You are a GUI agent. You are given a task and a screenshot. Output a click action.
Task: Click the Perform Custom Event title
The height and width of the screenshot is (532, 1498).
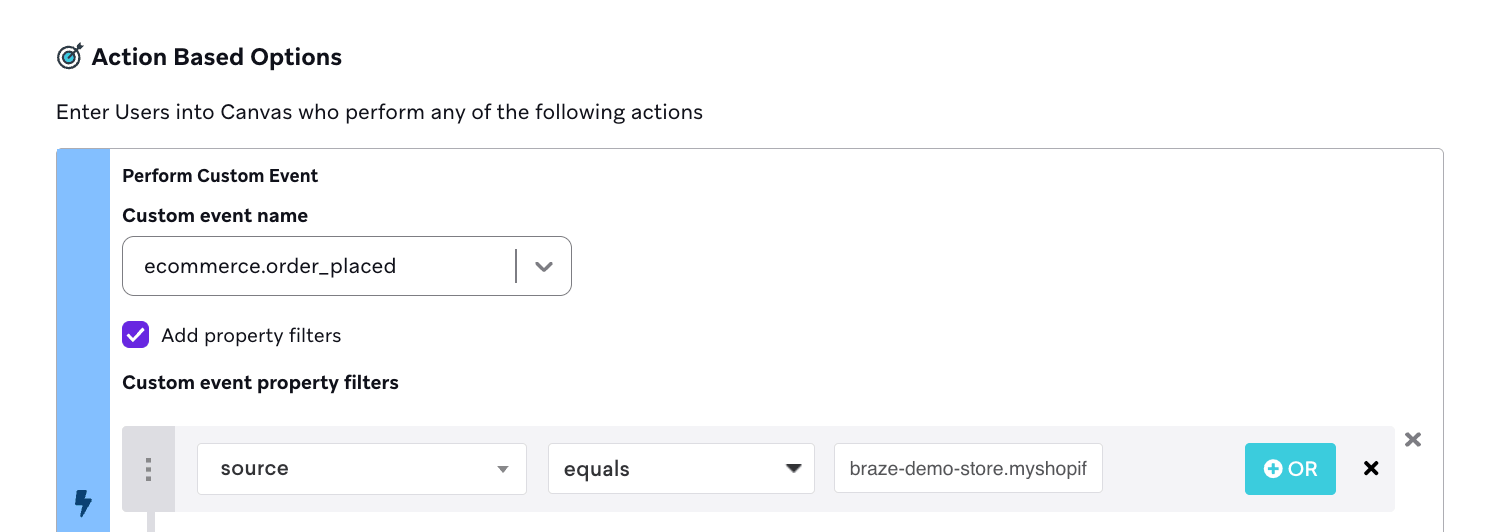pyautogui.click(x=220, y=176)
